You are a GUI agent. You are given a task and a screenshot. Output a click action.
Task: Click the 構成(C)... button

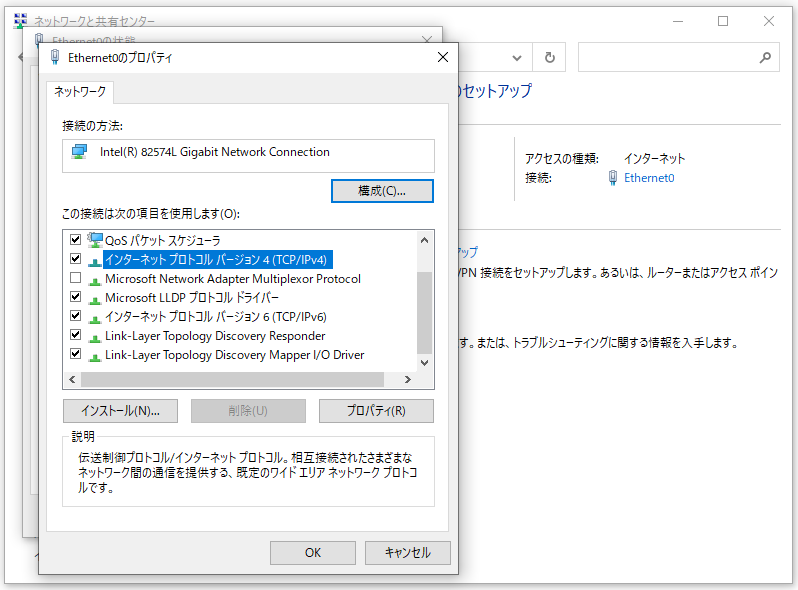coord(382,191)
